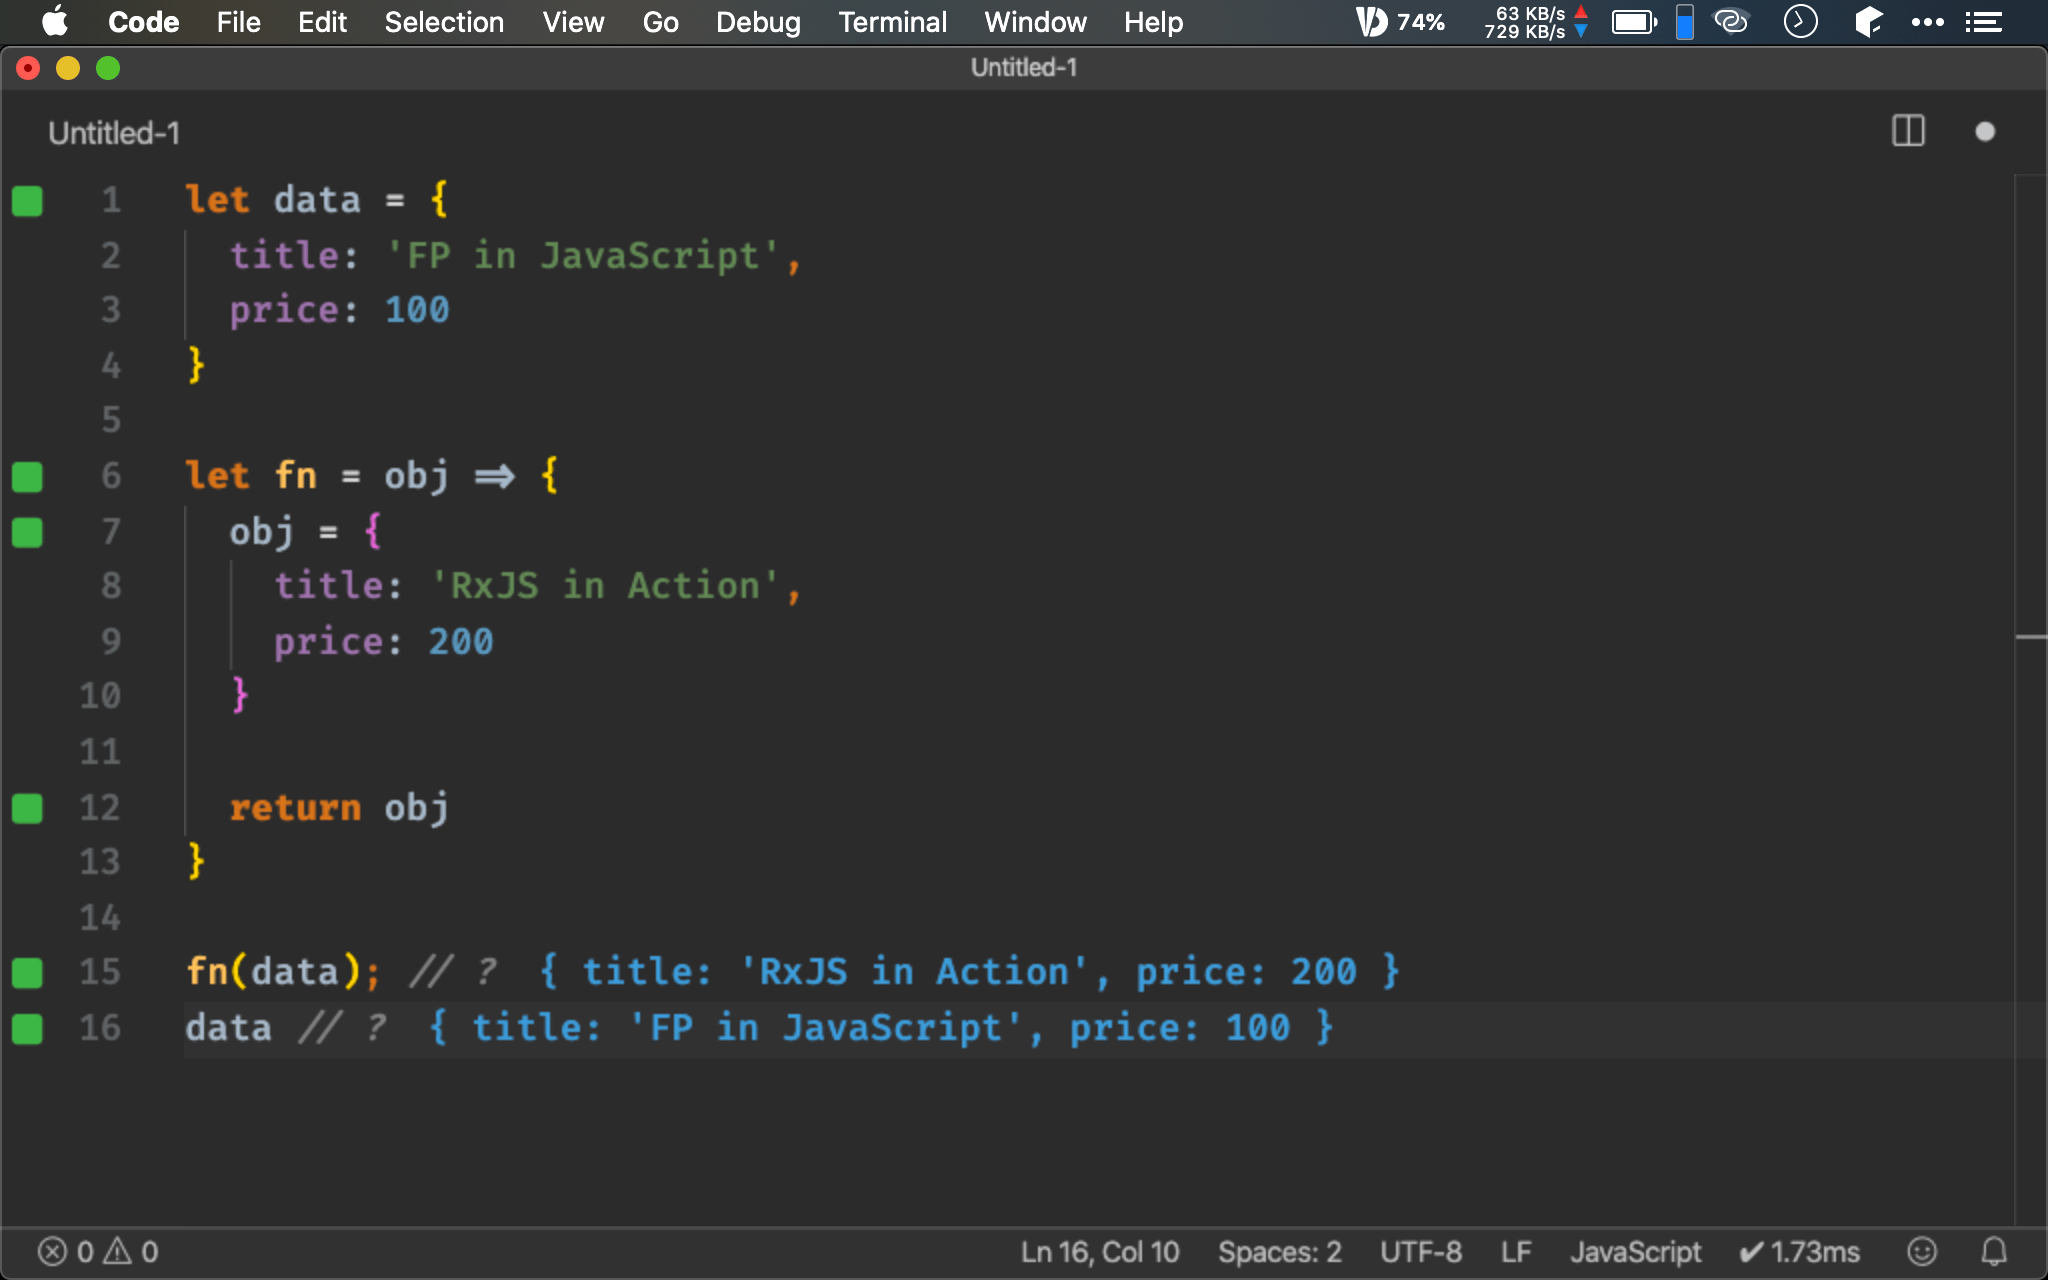2048x1280 pixels.
Task: Open the Selection menu
Action: click(x=444, y=22)
